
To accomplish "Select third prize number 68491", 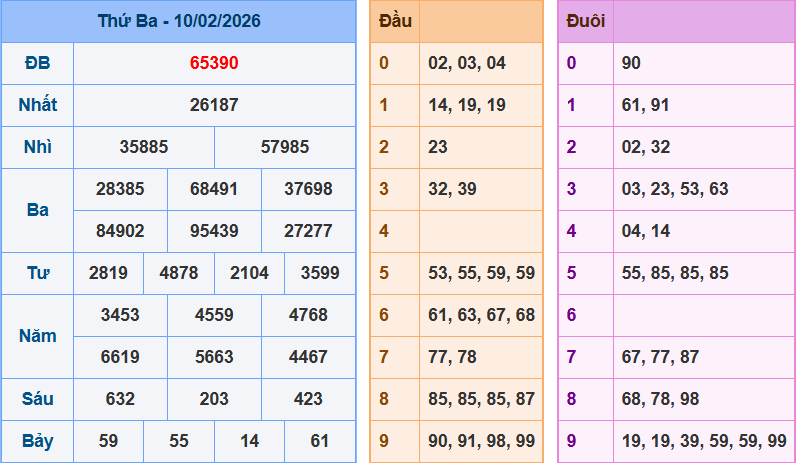I will [214, 189].
